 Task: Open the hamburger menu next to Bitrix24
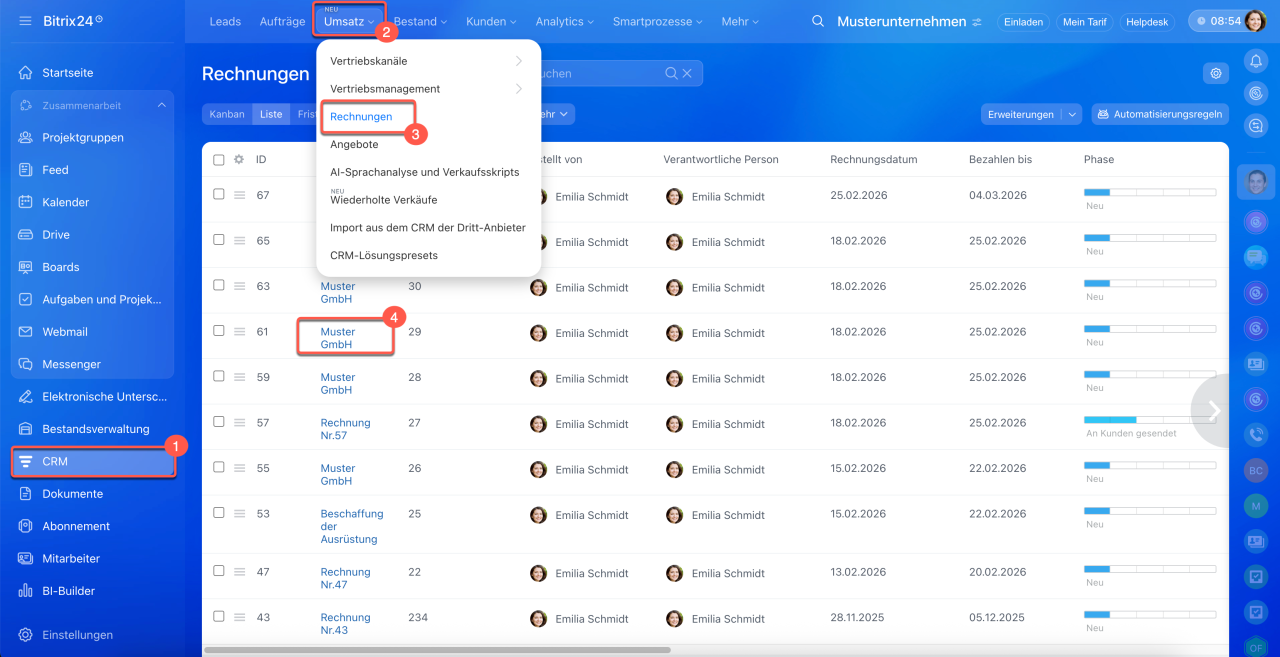click(25, 21)
